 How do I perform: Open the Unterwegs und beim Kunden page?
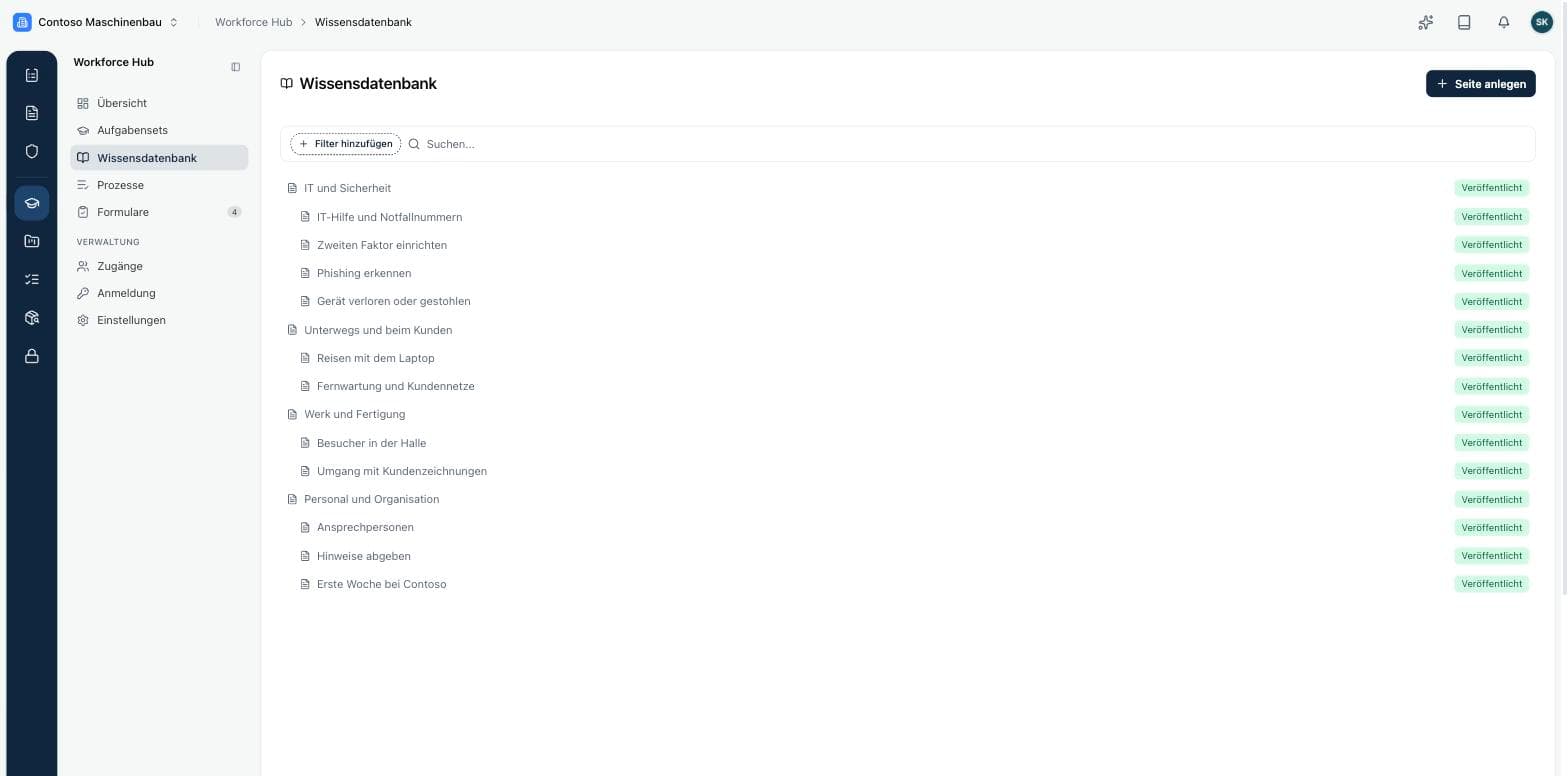[x=378, y=330]
